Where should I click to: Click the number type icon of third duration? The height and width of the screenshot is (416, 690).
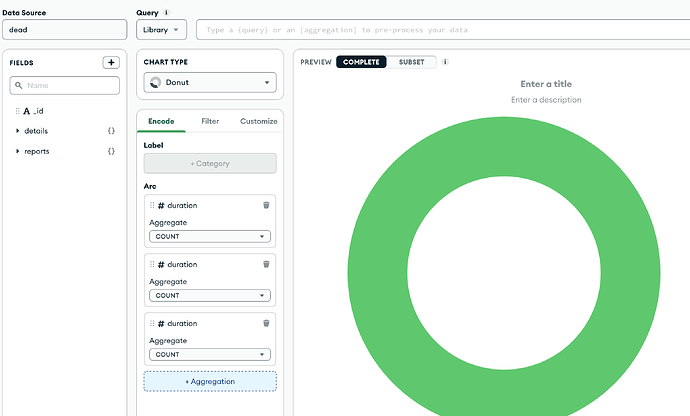click(161, 324)
